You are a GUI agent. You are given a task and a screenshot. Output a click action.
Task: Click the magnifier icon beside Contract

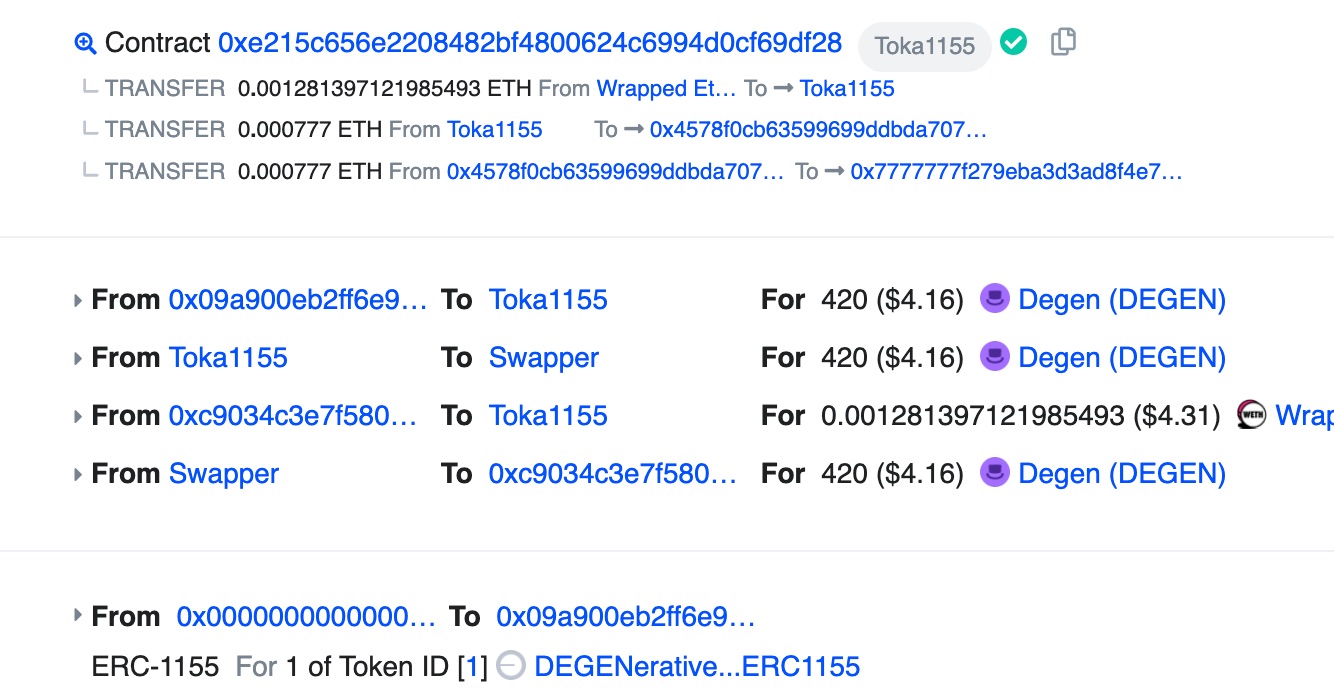[x=85, y=43]
